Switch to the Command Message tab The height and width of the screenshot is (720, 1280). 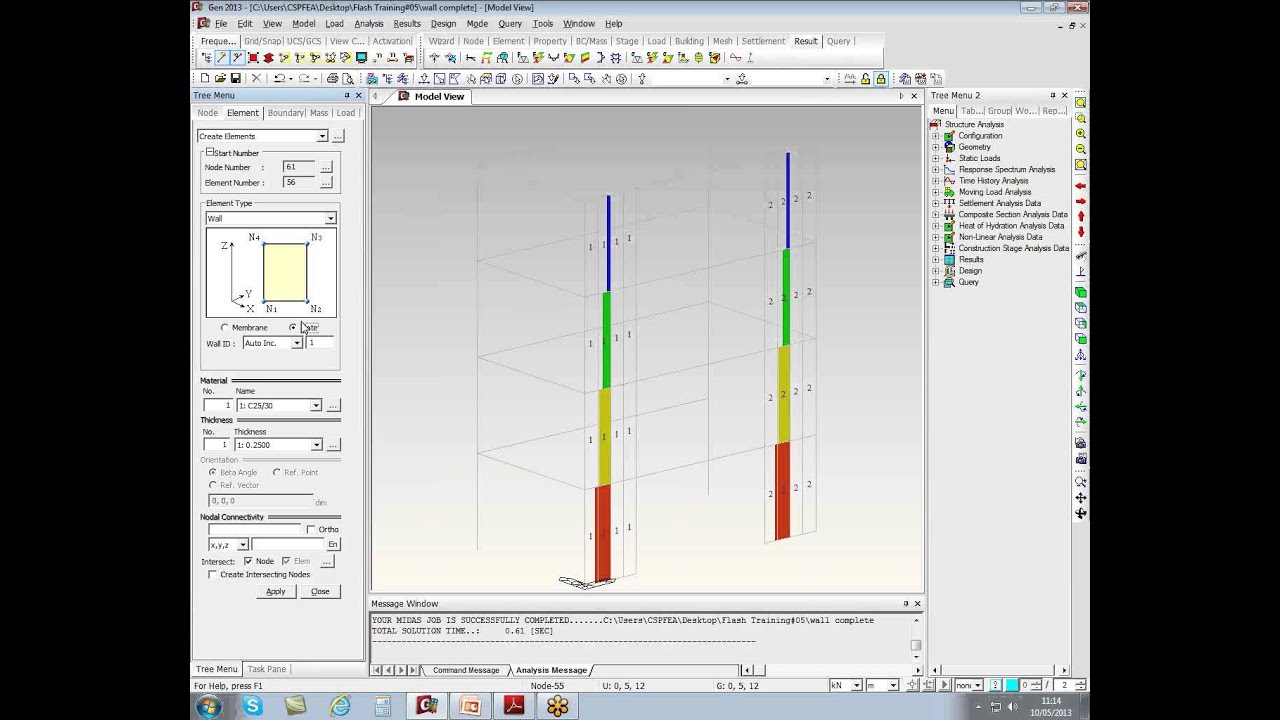465,670
